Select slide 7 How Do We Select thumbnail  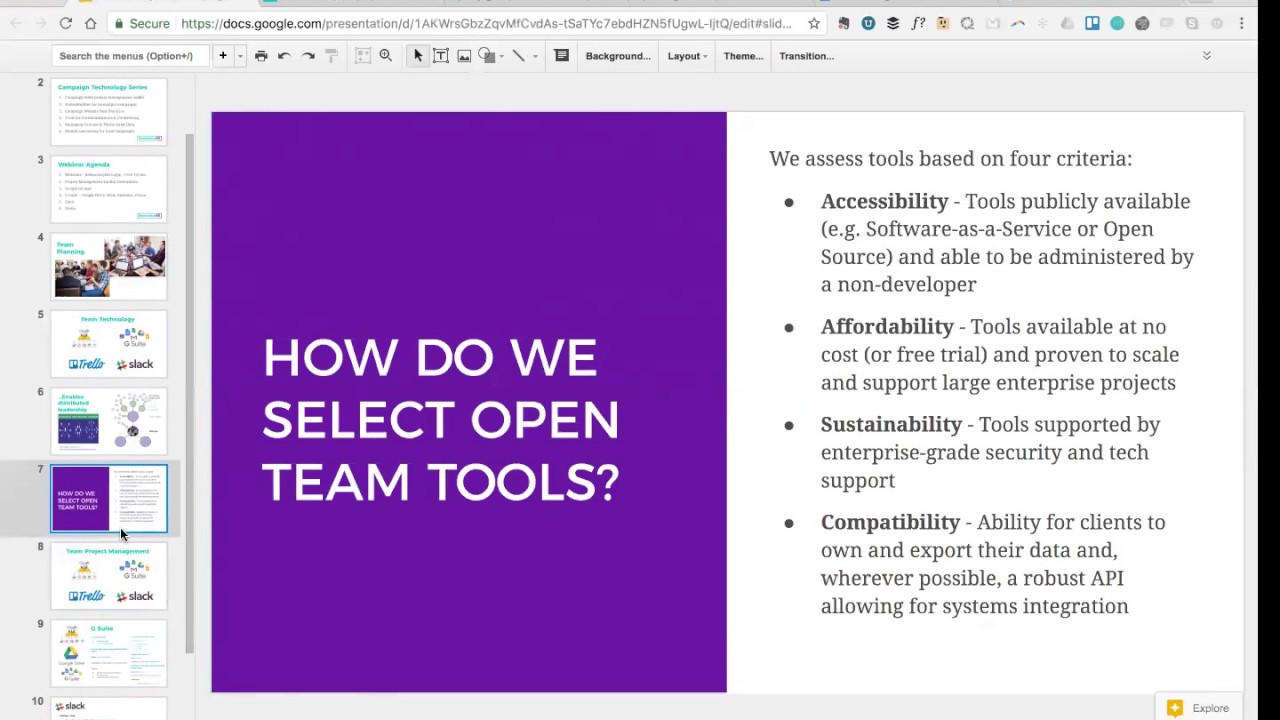109,498
